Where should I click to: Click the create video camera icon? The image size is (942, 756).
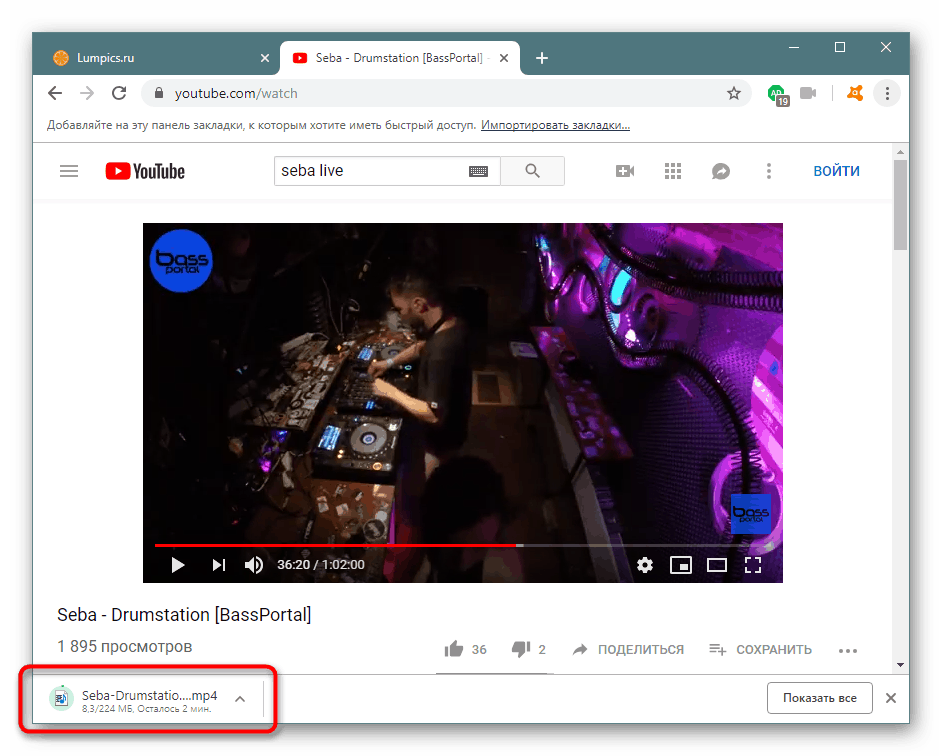pyautogui.click(x=625, y=171)
